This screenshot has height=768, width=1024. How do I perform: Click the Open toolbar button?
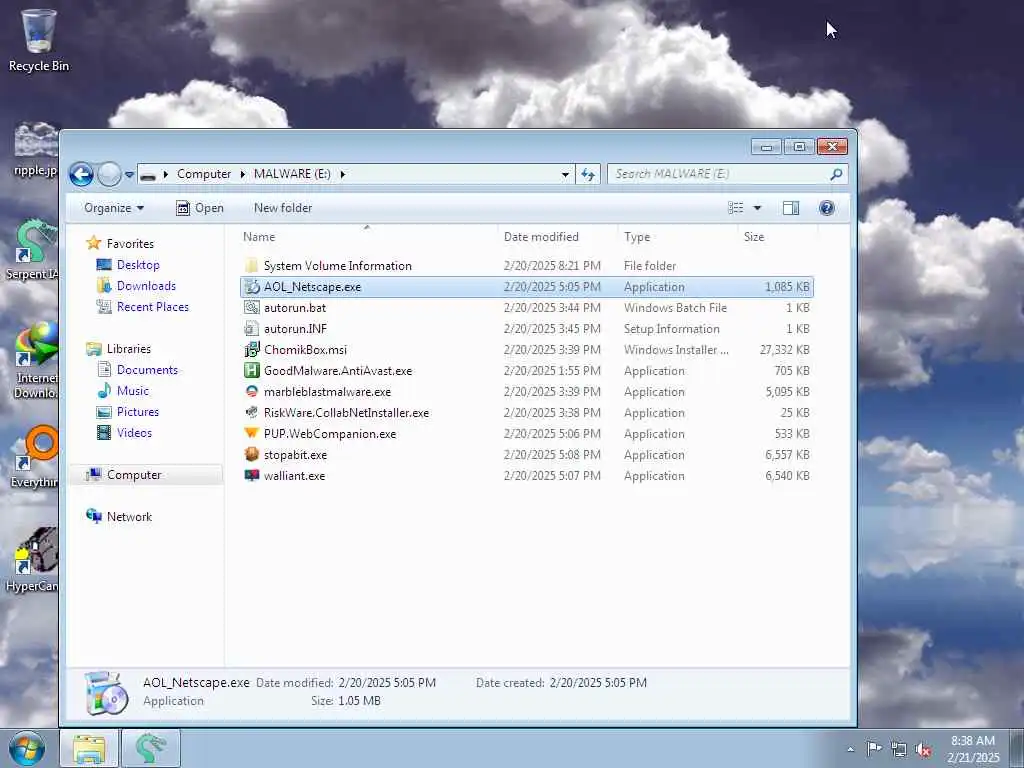pos(200,208)
